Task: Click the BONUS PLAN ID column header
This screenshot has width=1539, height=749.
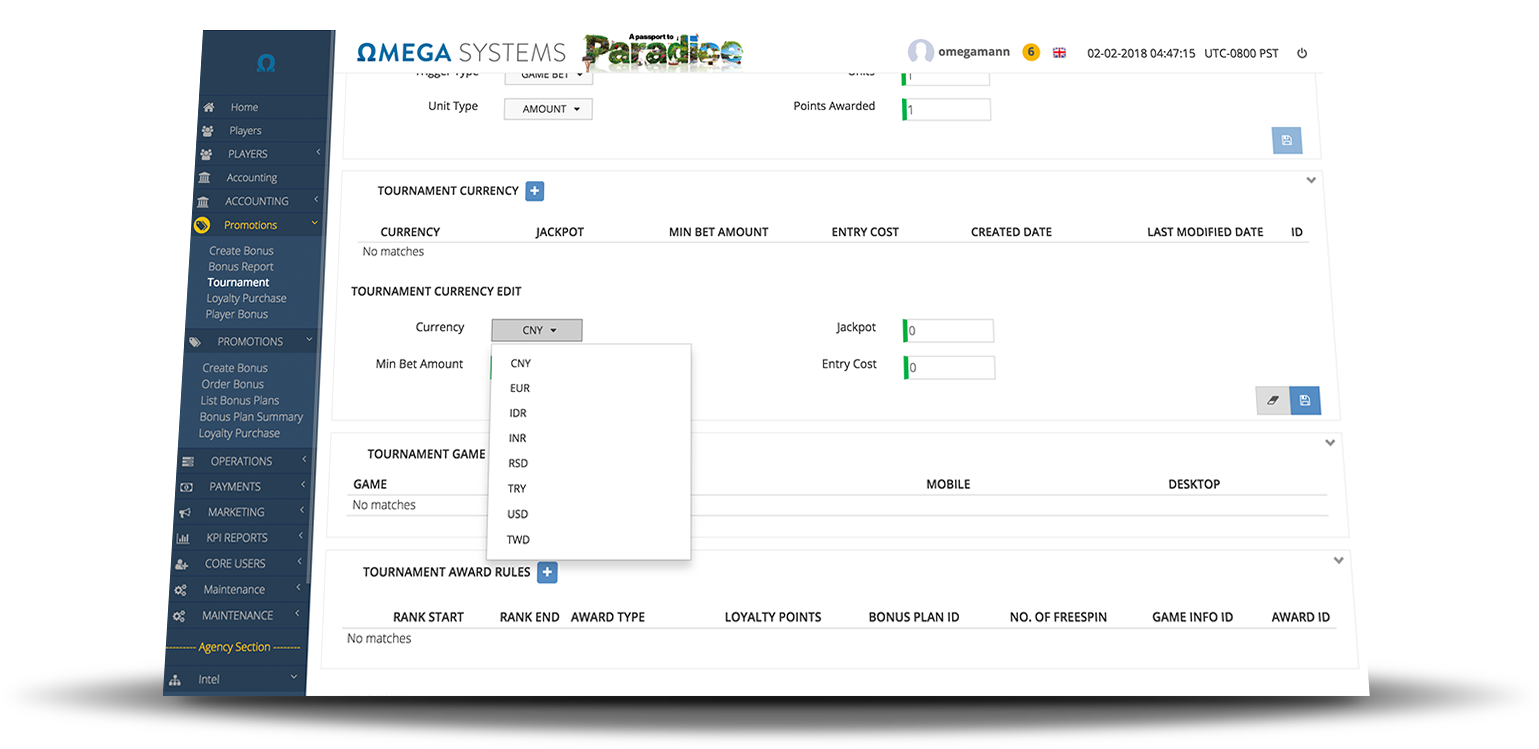Action: pyautogui.click(x=914, y=618)
